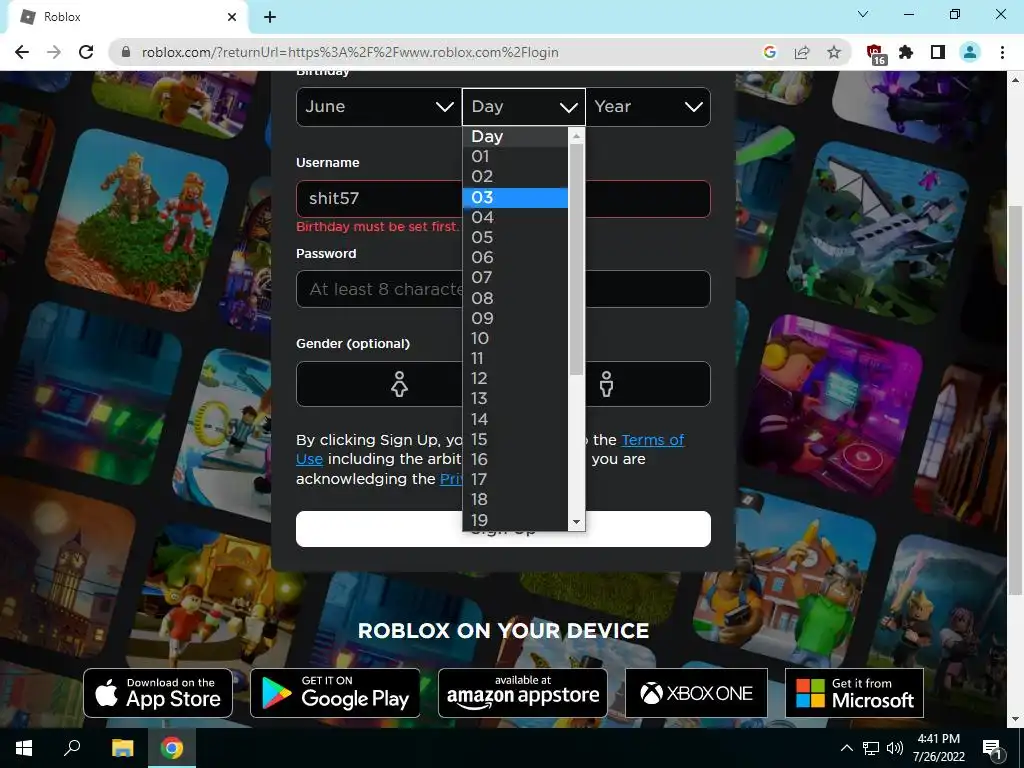Open the Chrome profile avatar

pyautogui.click(x=970, y=52)
